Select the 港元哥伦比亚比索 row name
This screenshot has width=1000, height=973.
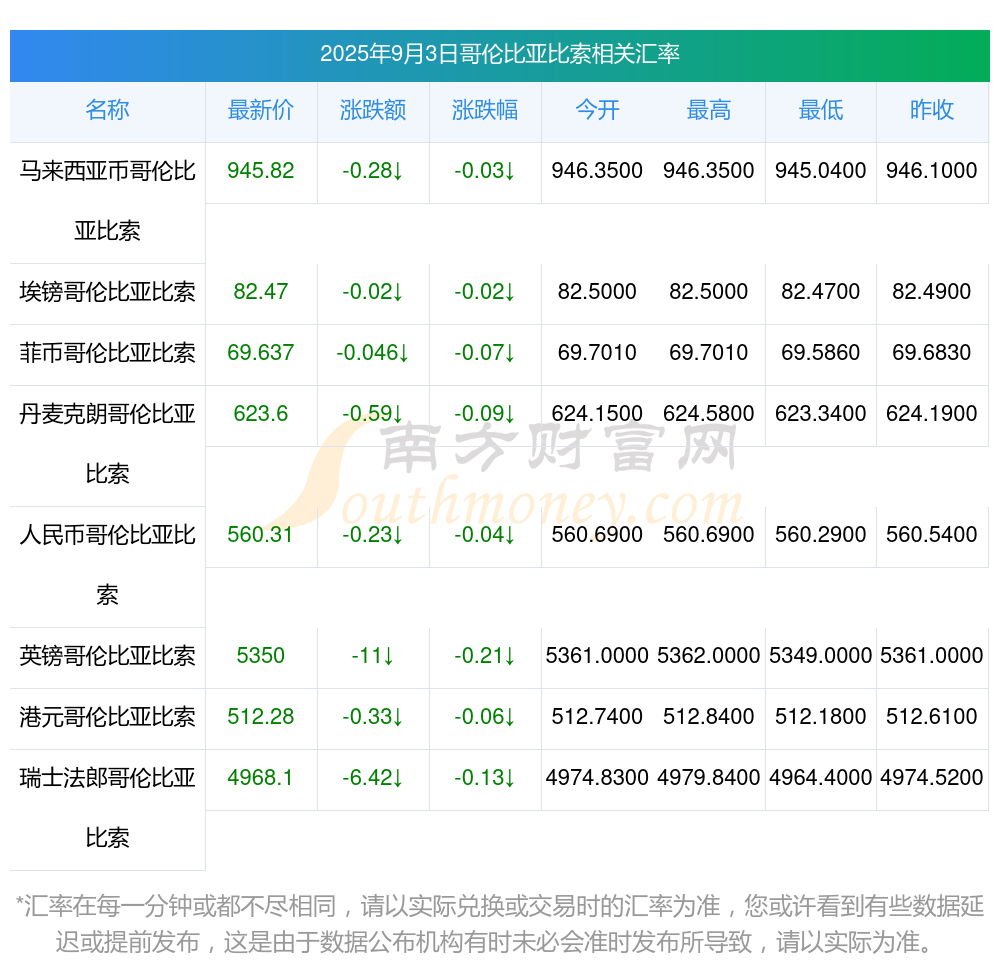(107, 717)
